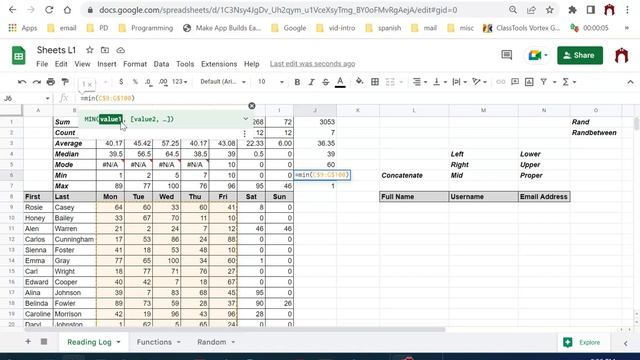This screenshot has height=360, width=640.
Task: Decrease decimal places icon
Action: [149, 82]
